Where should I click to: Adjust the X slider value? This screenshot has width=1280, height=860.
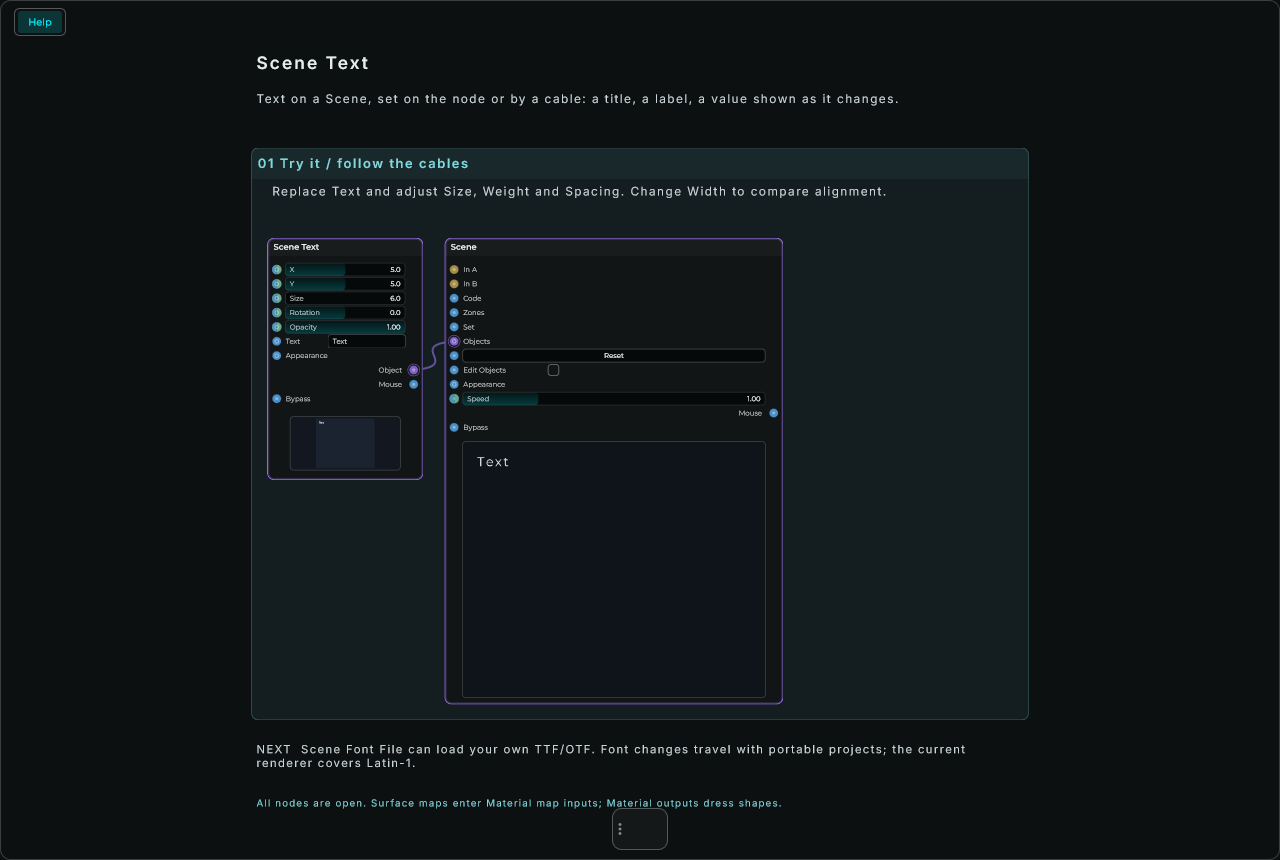pyautogui.click(x=345, y=270)
